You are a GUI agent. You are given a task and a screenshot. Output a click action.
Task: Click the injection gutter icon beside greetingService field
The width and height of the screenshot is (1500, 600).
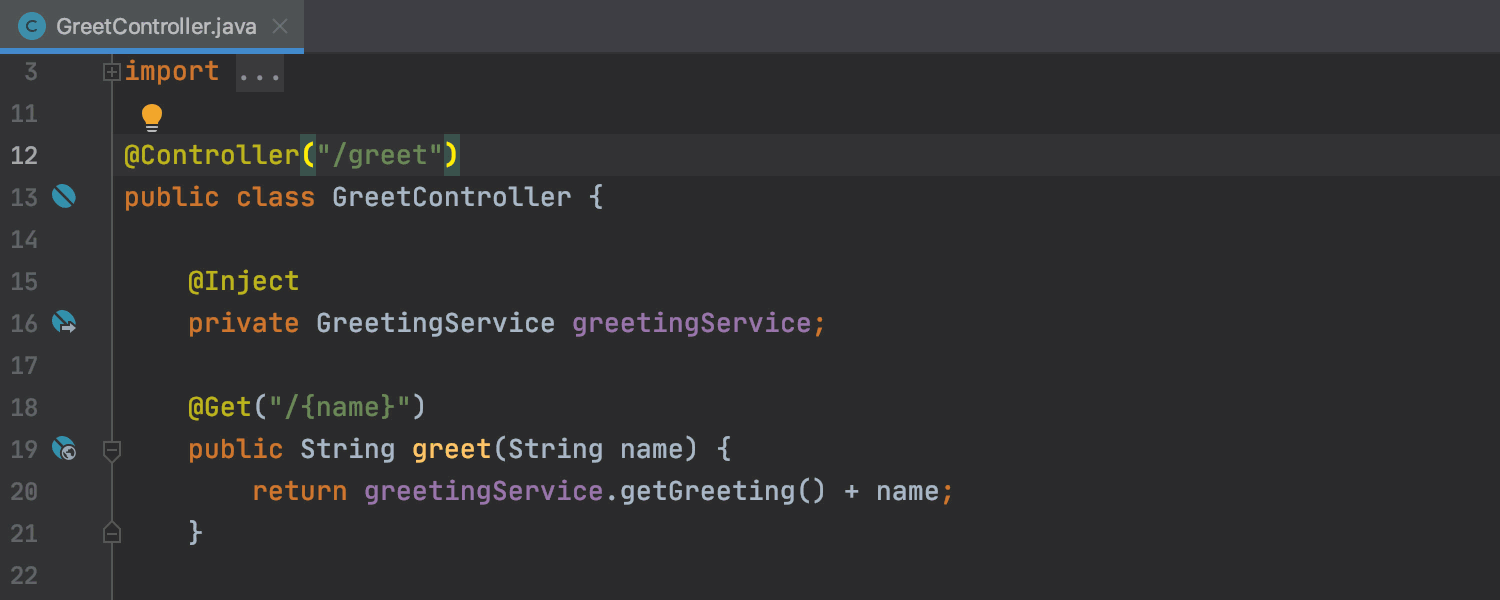click(64, 323)
